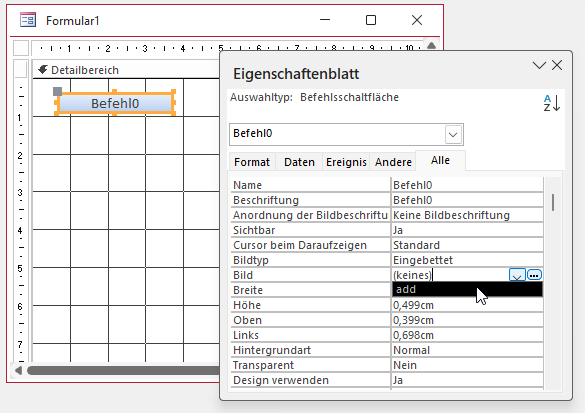Click the Sichtbar value Ja
Viewport: 585px width, 413px height.
pyautogui.click(x=467, y=230)
